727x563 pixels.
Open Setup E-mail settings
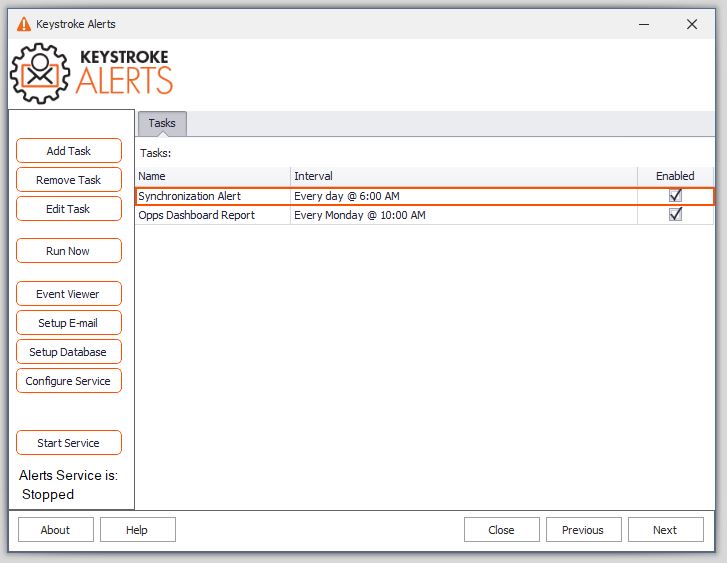click(x=69, y=323)
